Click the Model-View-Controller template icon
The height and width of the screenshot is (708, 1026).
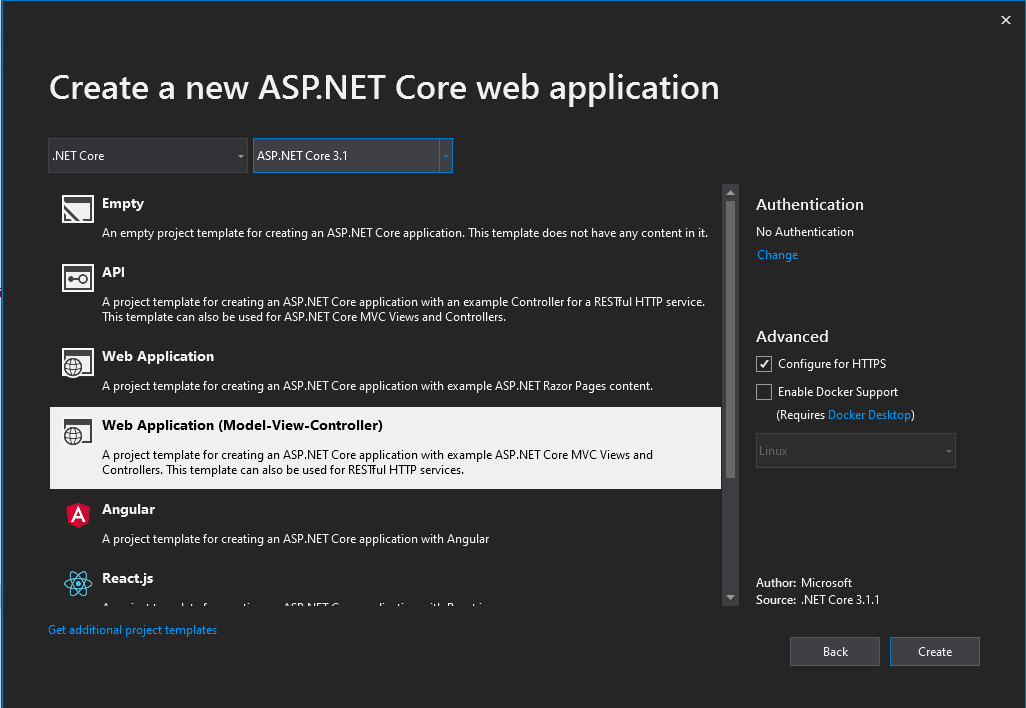[x=78, y=431]
